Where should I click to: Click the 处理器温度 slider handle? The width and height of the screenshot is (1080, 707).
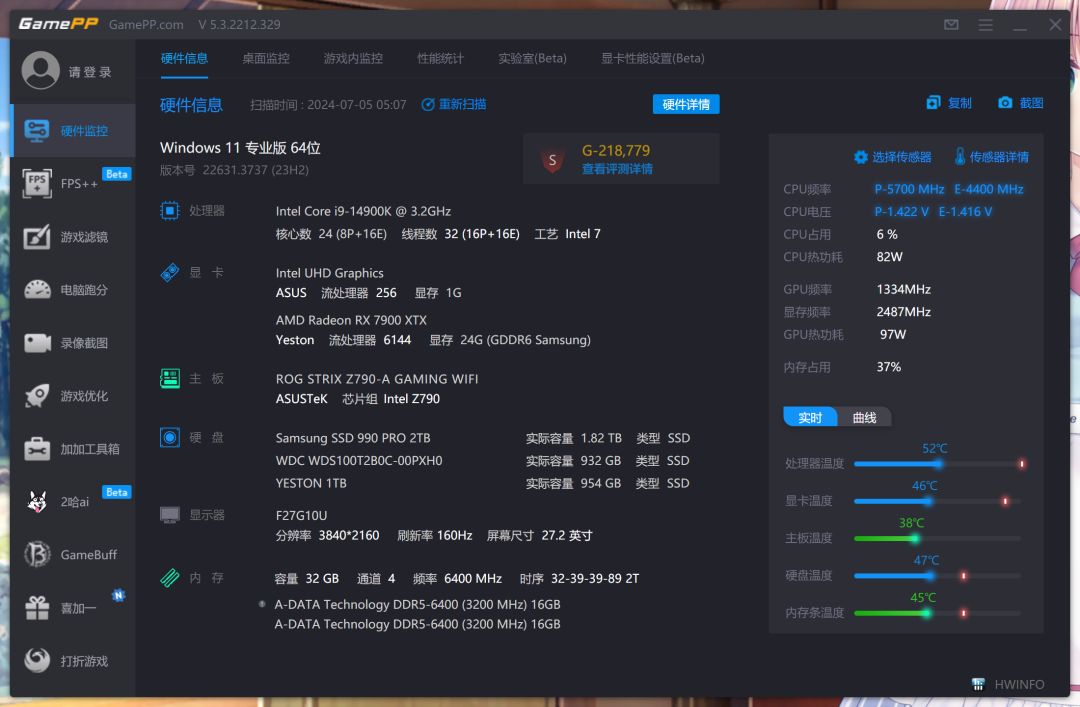(x=937, y=464)
